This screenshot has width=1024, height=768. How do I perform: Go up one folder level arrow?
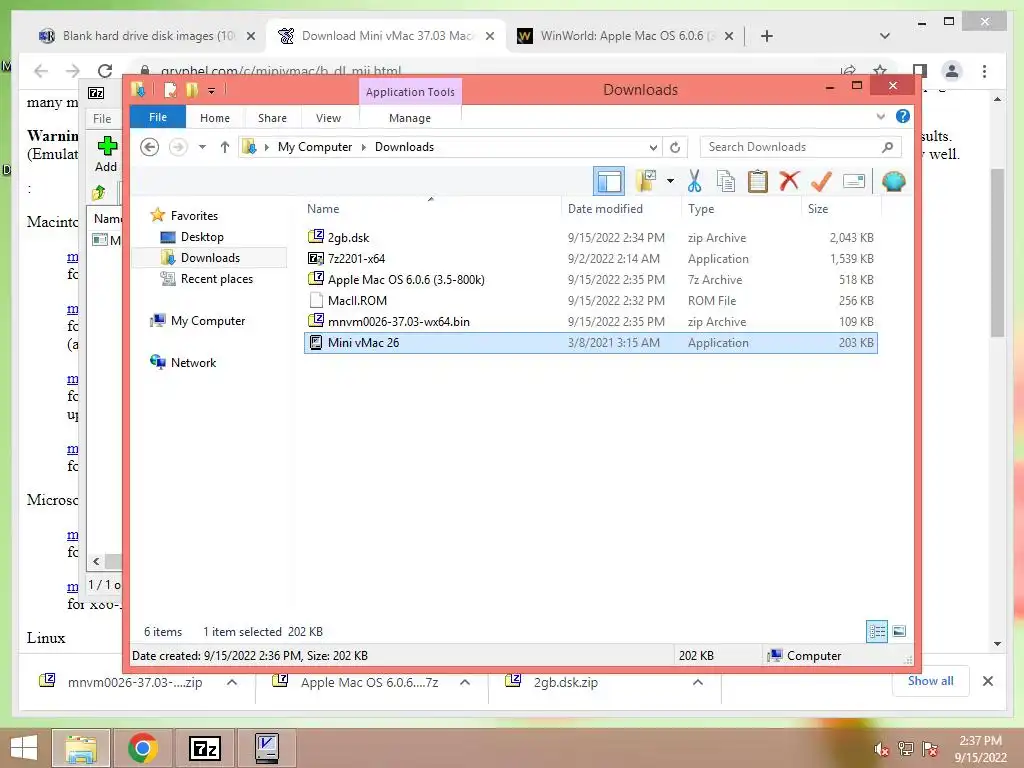coord(225,147)
